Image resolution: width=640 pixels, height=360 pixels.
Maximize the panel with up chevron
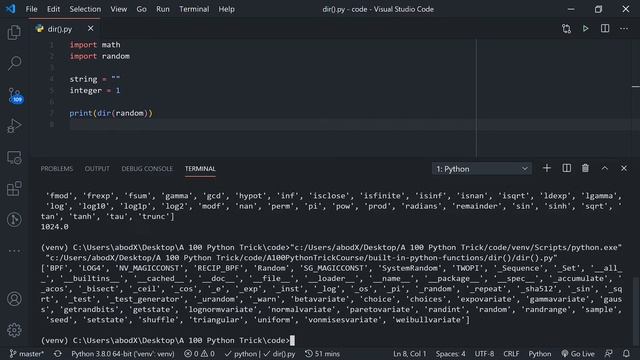pos(604,168)
